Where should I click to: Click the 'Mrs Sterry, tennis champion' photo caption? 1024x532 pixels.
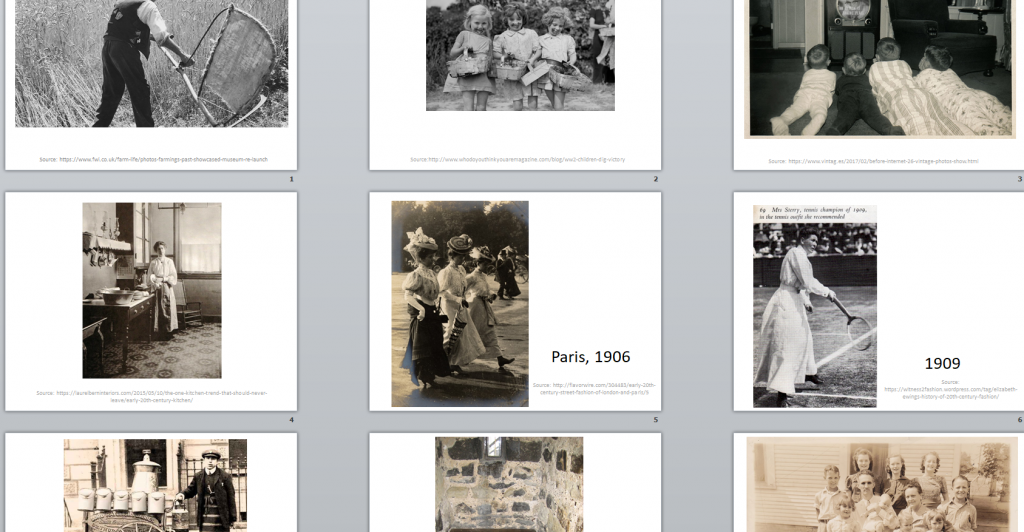pos(812,213)
